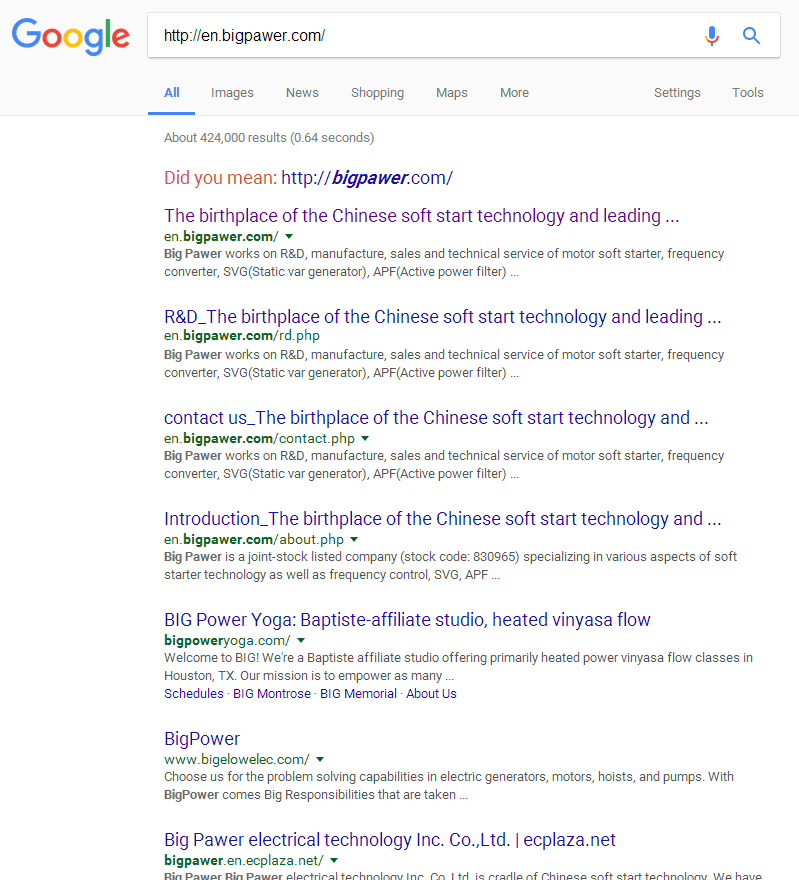Open the Shopping tab
The image size is (799, 880).
coord(377,93)
